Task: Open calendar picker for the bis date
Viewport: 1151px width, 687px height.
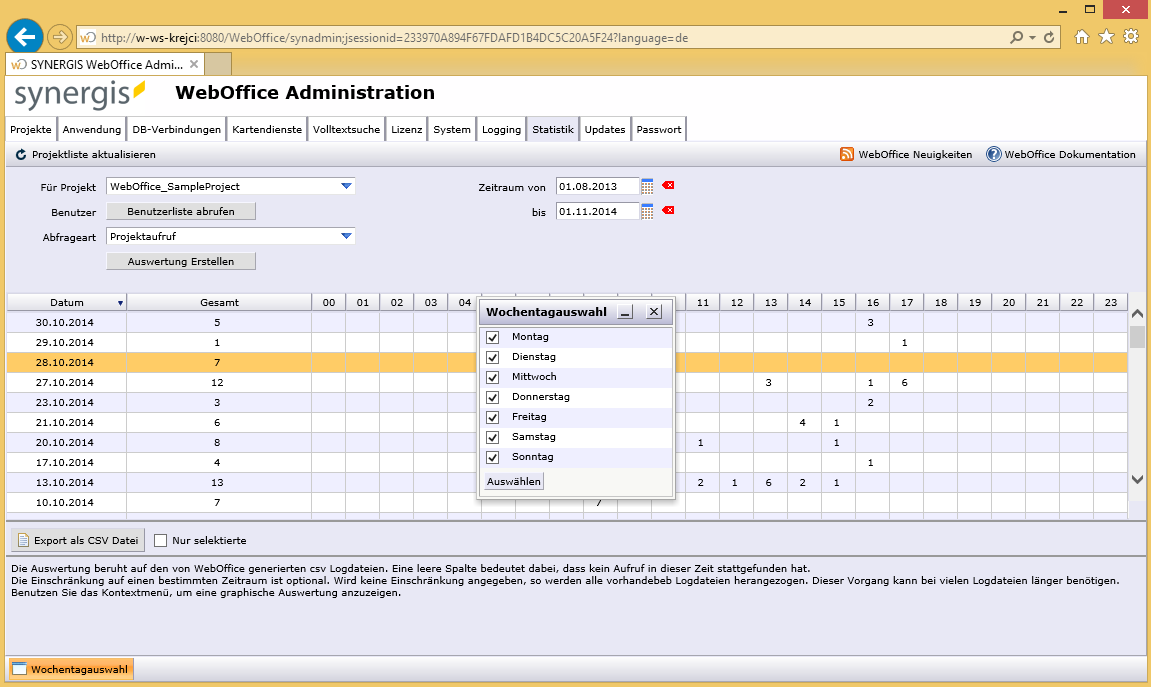Action: tap(647, 211)
